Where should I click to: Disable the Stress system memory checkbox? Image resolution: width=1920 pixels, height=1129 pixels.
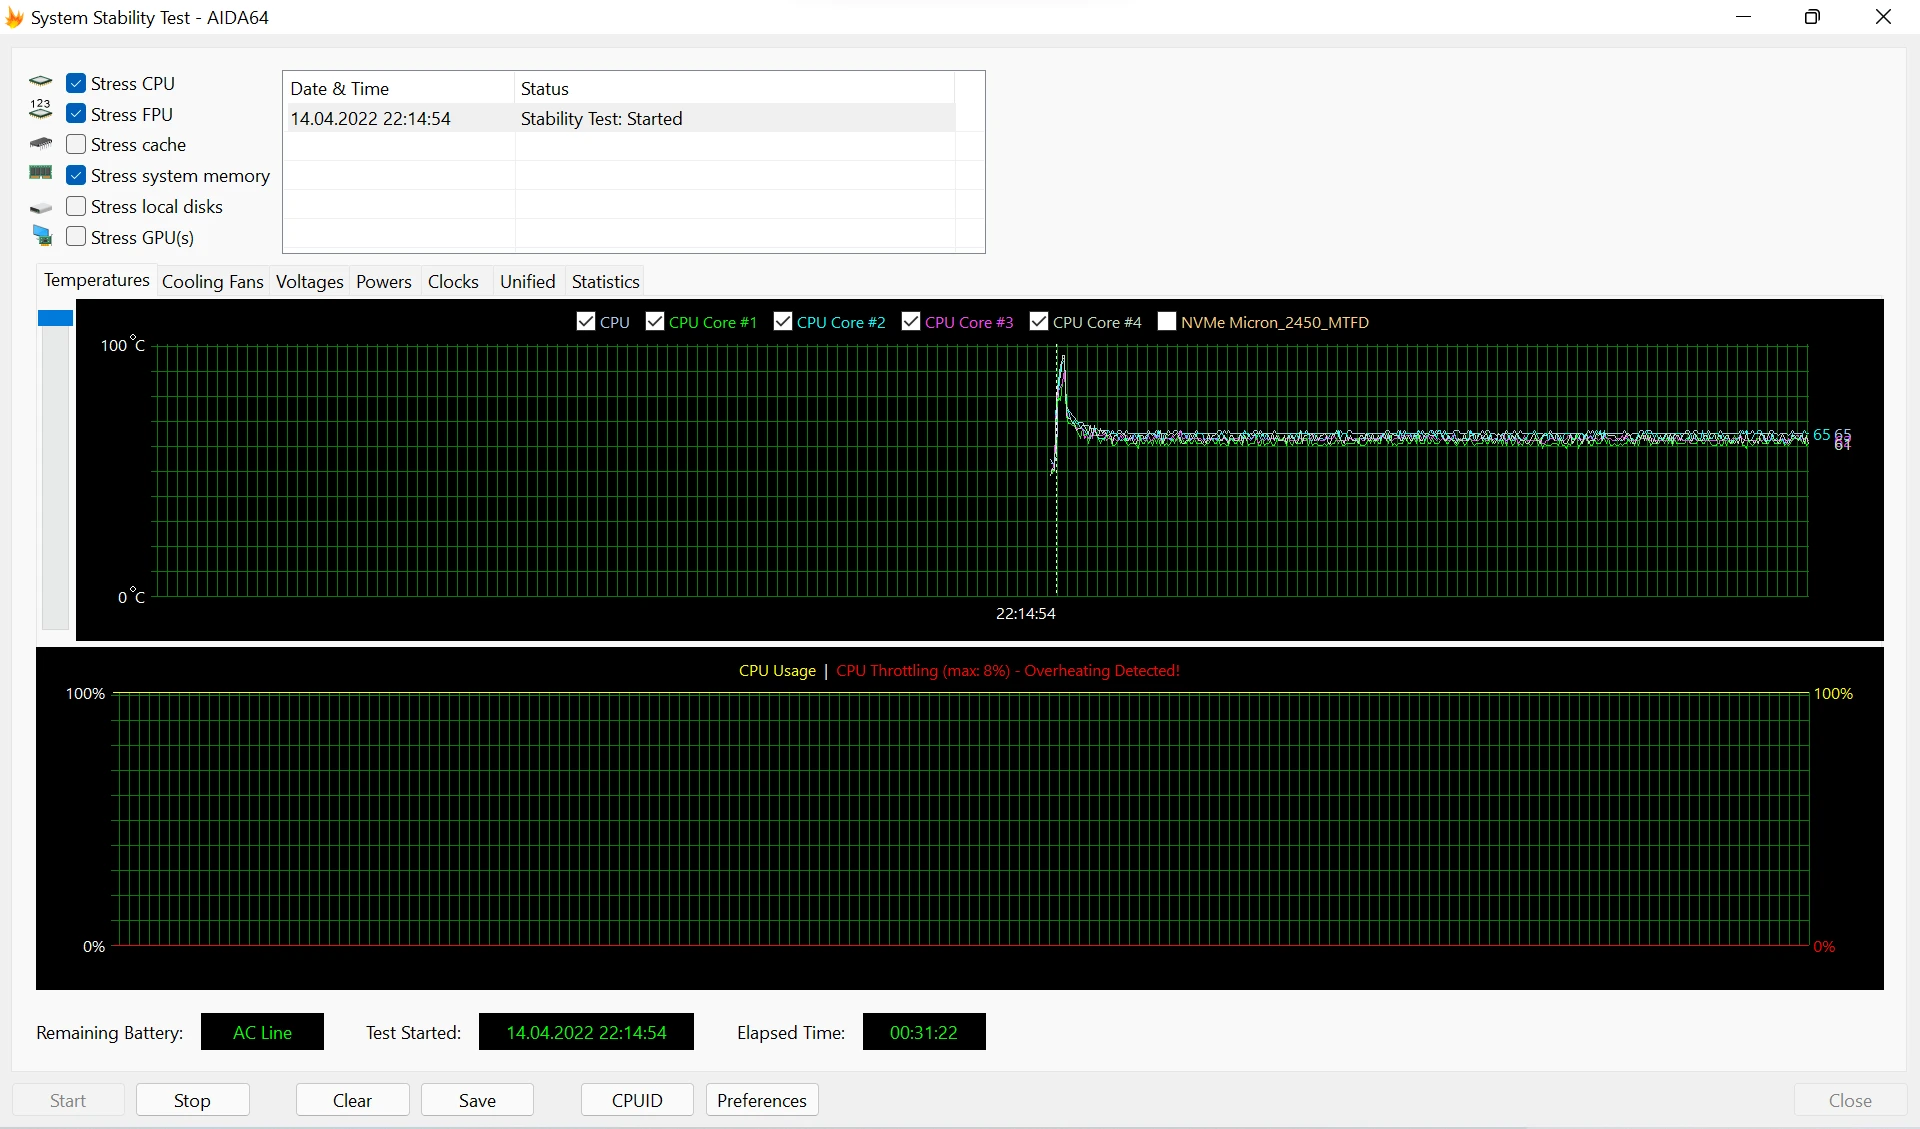[x=76, y=175]
